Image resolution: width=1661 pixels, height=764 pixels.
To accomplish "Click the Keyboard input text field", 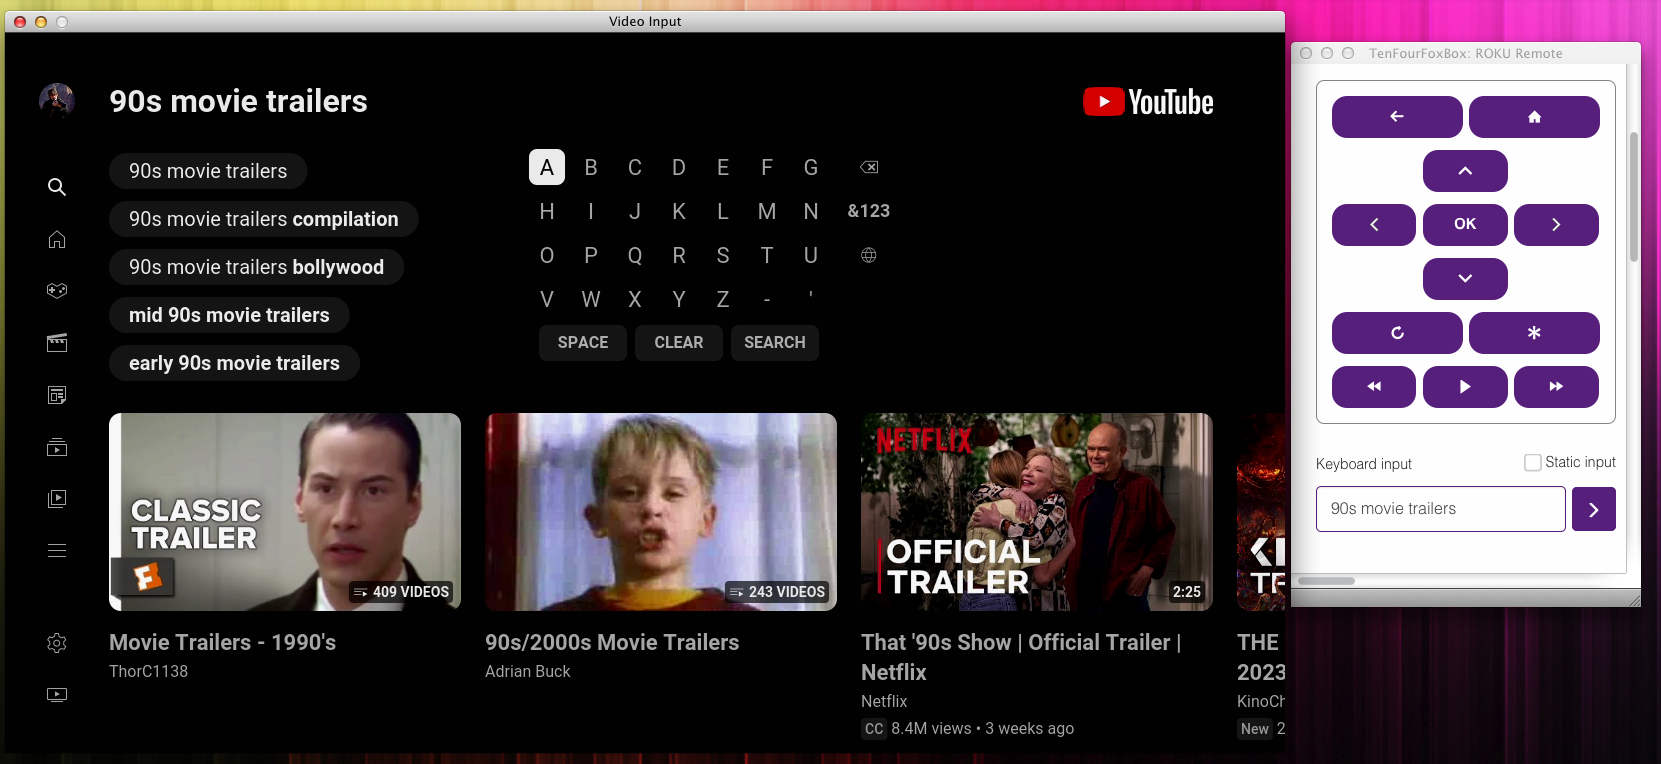I will point(1441,509).
